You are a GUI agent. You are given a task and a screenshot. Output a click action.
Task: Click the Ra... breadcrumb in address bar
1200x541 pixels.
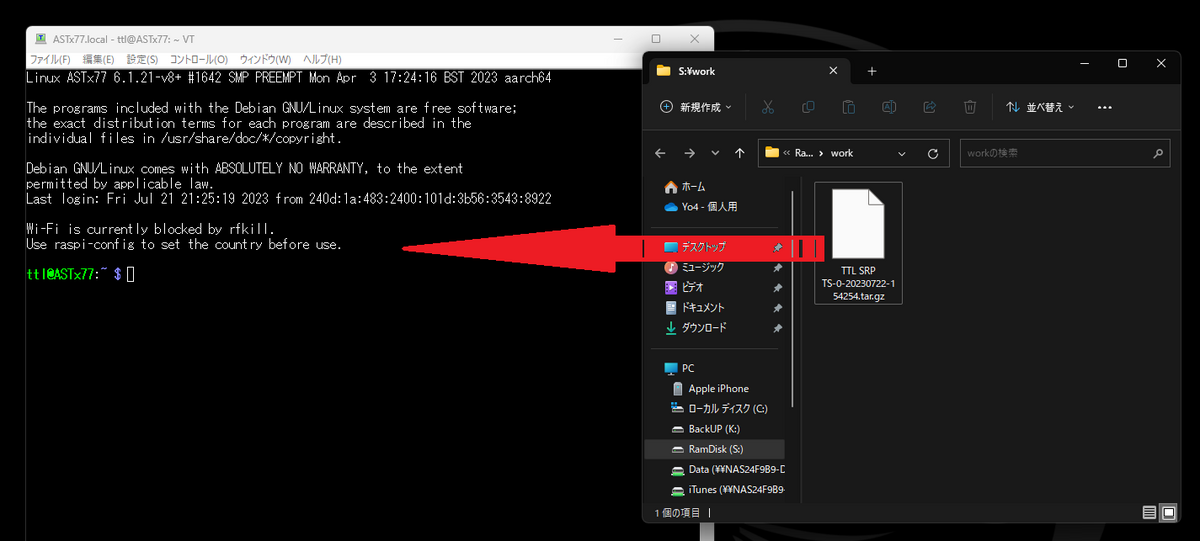[806, 153]
